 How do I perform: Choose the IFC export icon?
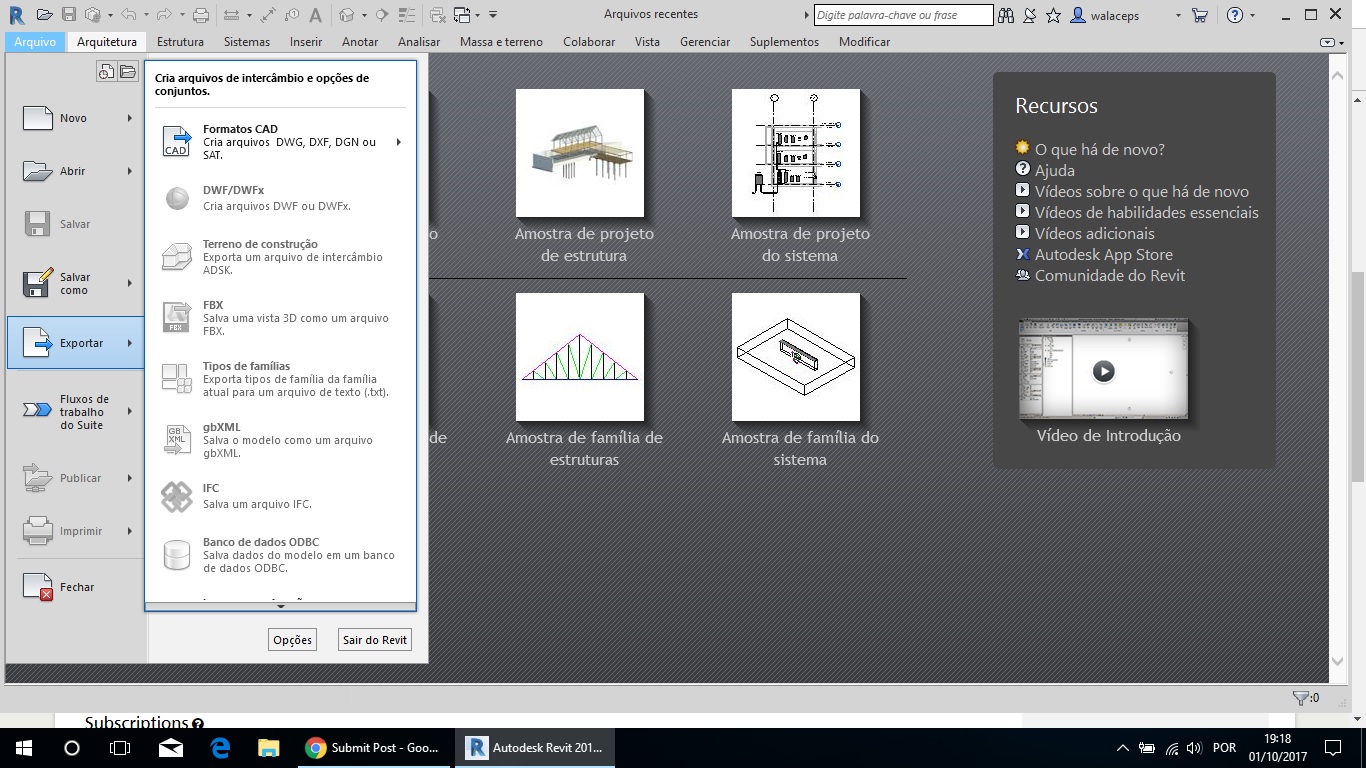click(177, 496)
